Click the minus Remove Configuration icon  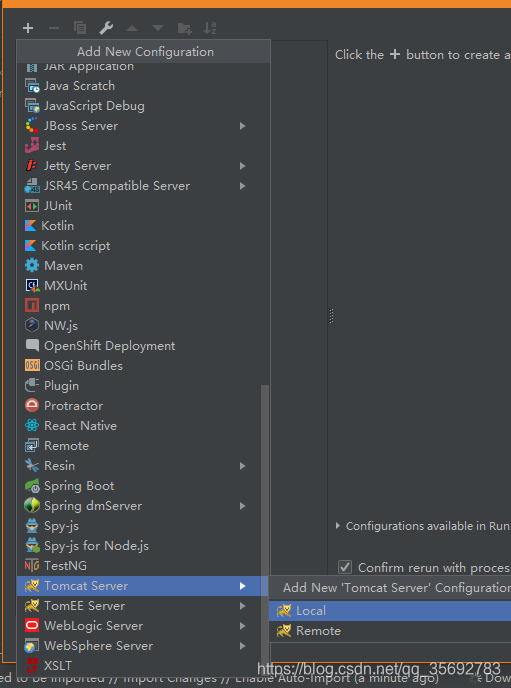(54, 28)
